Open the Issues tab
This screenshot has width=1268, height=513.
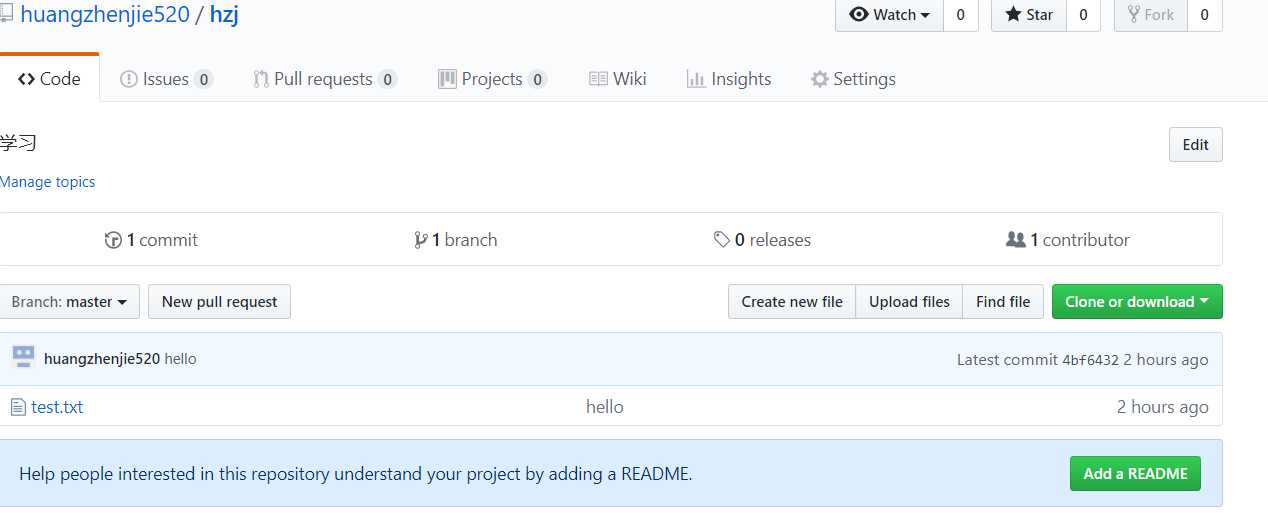pyautogui.click(x=166, y=79)
